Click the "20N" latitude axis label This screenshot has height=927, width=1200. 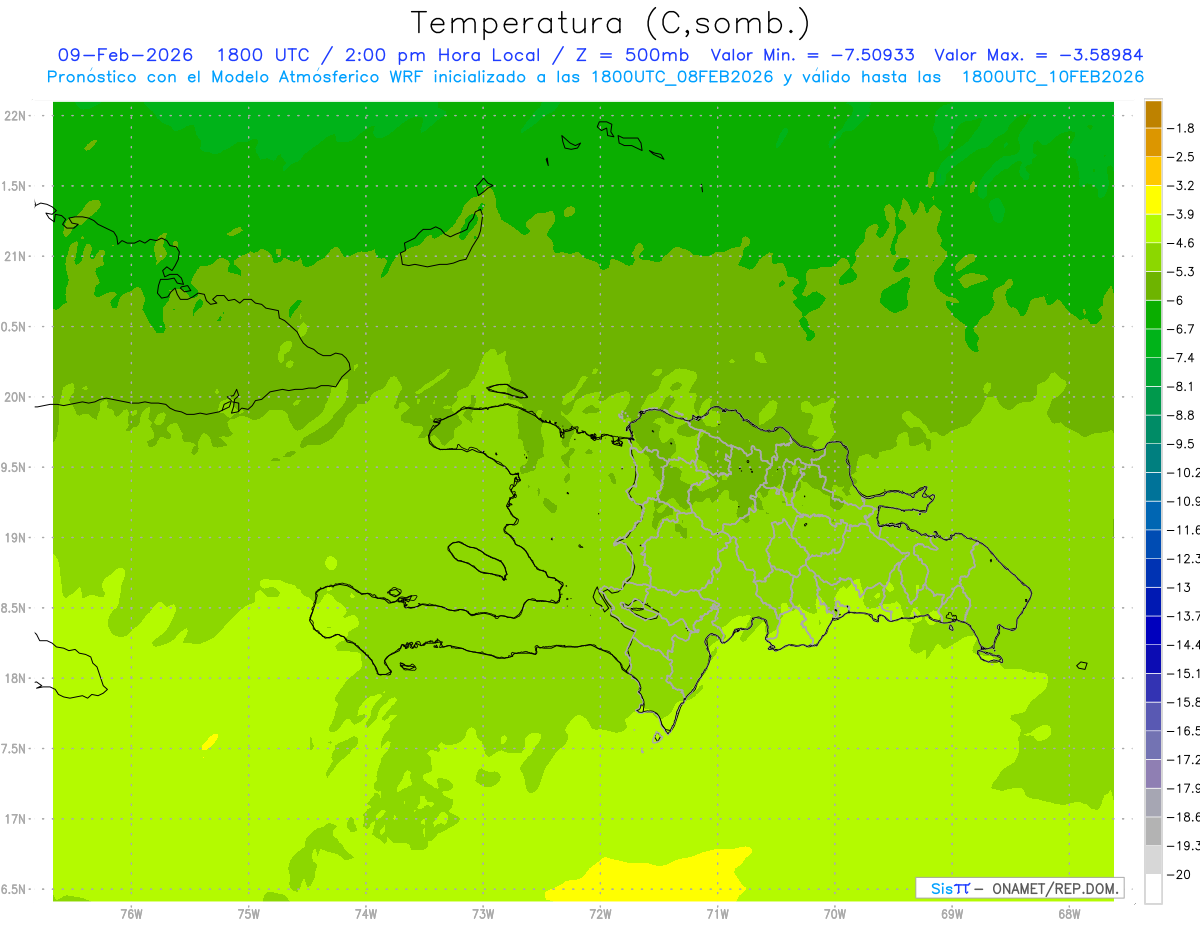pos(17,397)
